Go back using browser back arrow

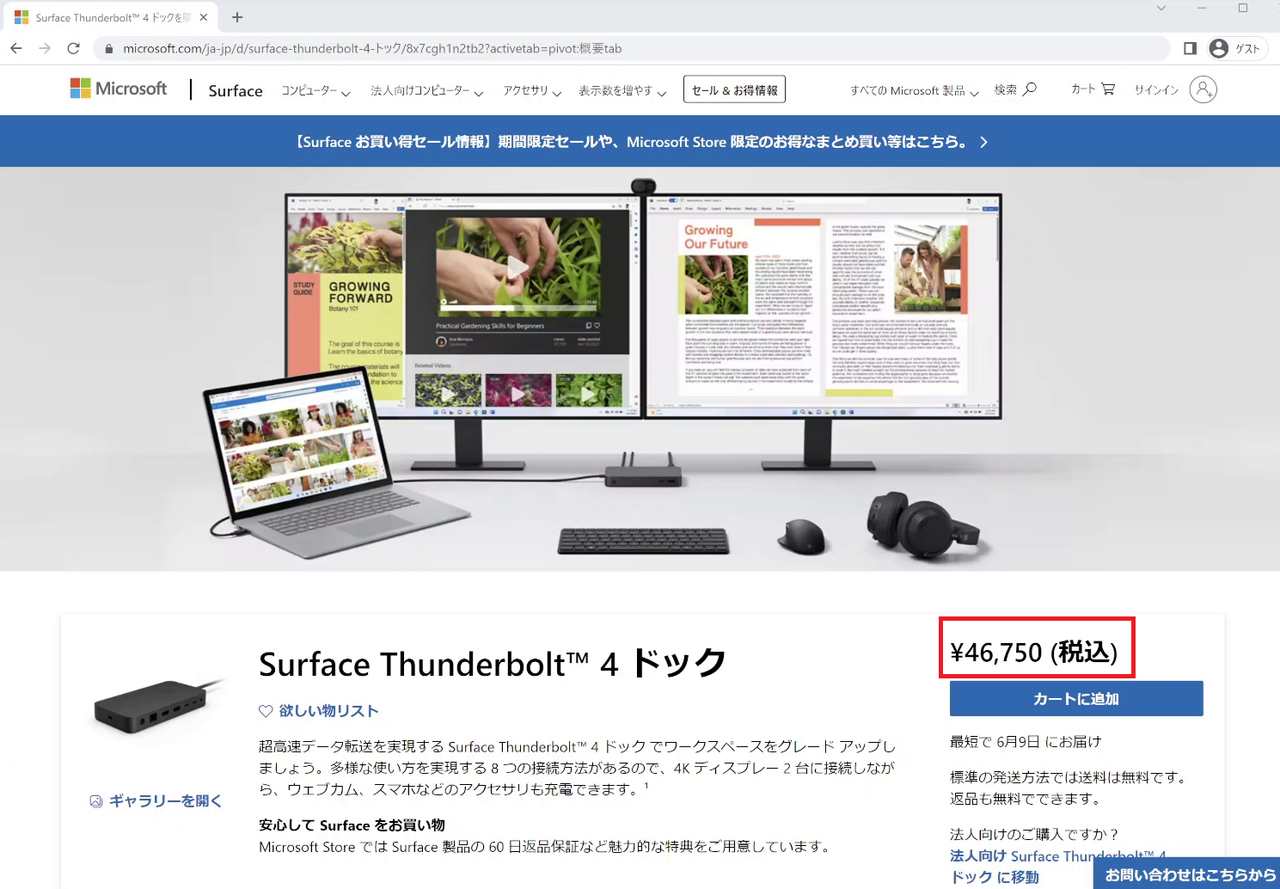pos(16,48)
